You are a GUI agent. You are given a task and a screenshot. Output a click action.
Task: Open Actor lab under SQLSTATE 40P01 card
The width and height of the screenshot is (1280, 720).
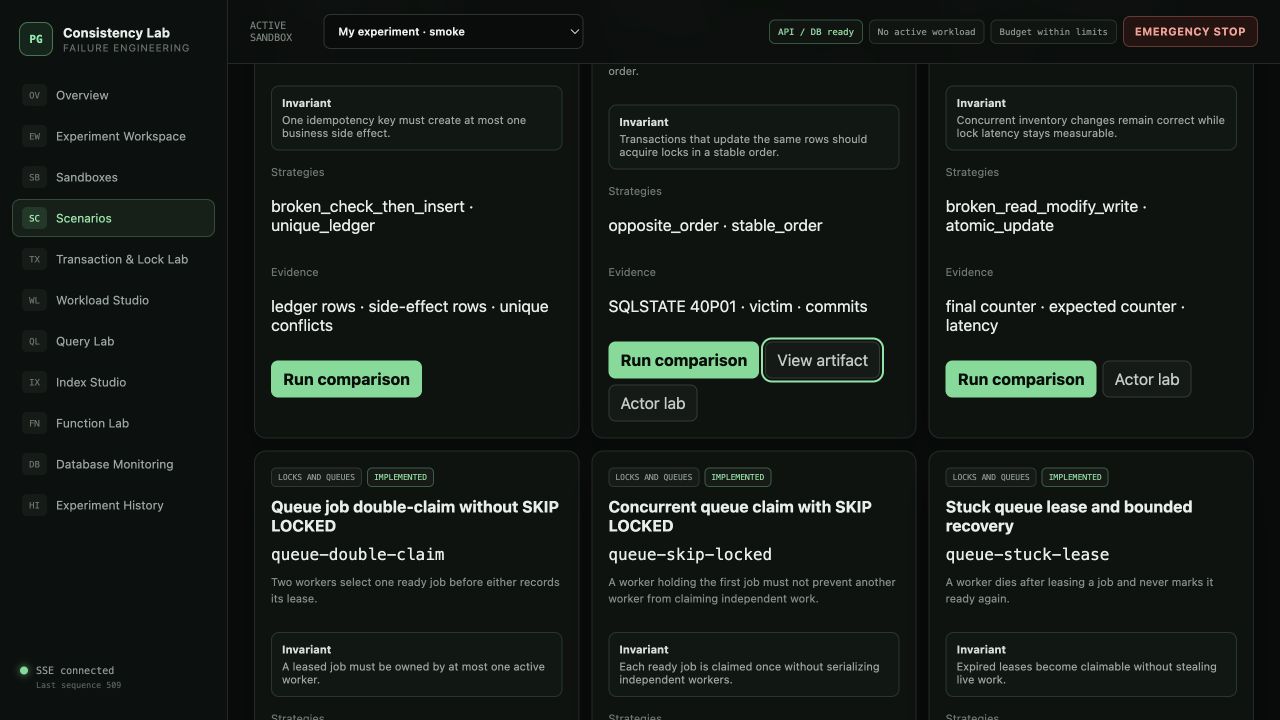[x=653, y=403]
